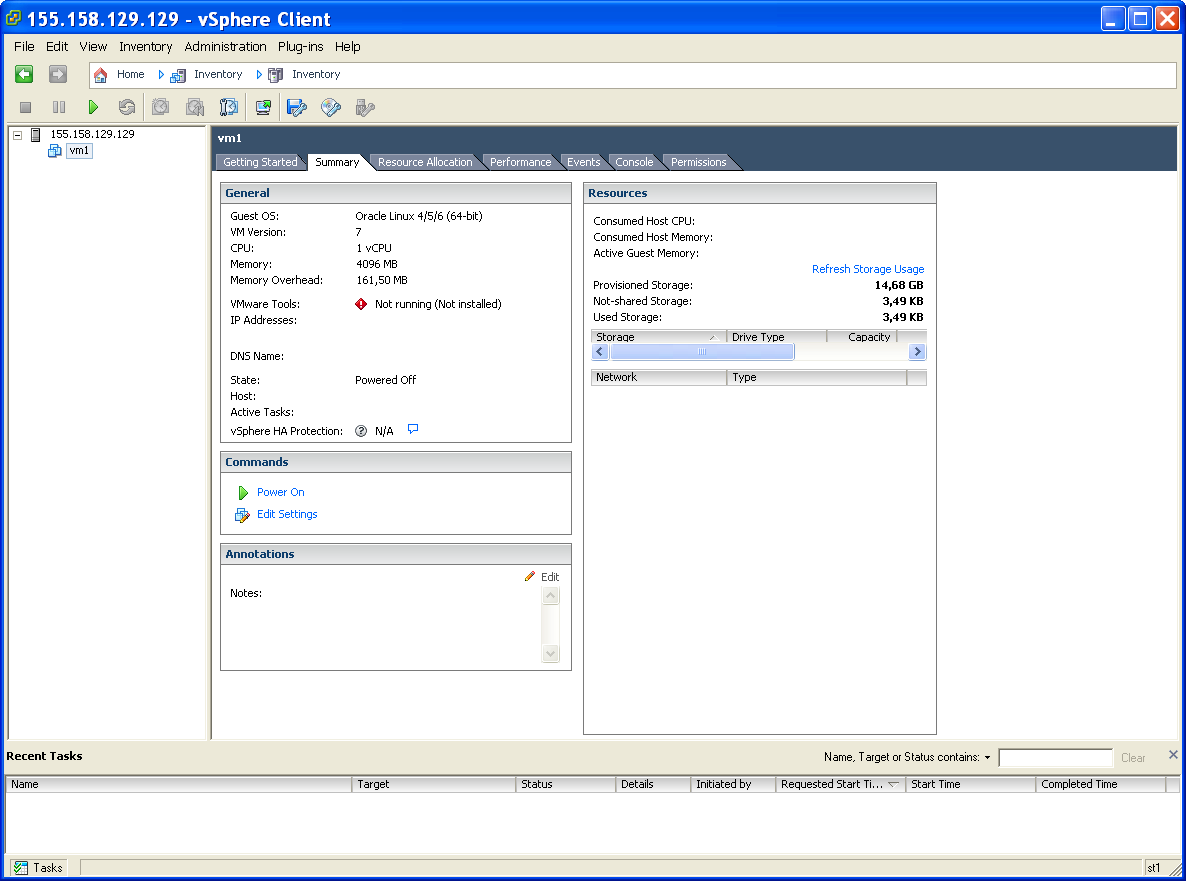Switch to the Getting Started tab
Screen dimensions: 1186x881
[x=260, y=162]
